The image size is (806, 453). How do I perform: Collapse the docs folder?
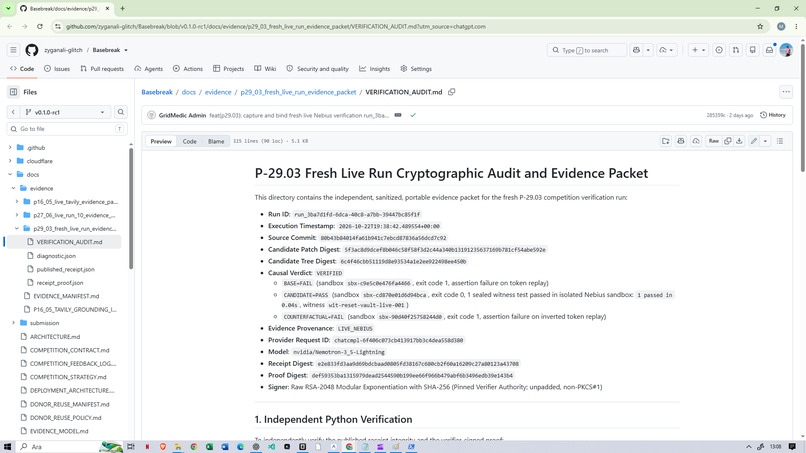(10, 174)
